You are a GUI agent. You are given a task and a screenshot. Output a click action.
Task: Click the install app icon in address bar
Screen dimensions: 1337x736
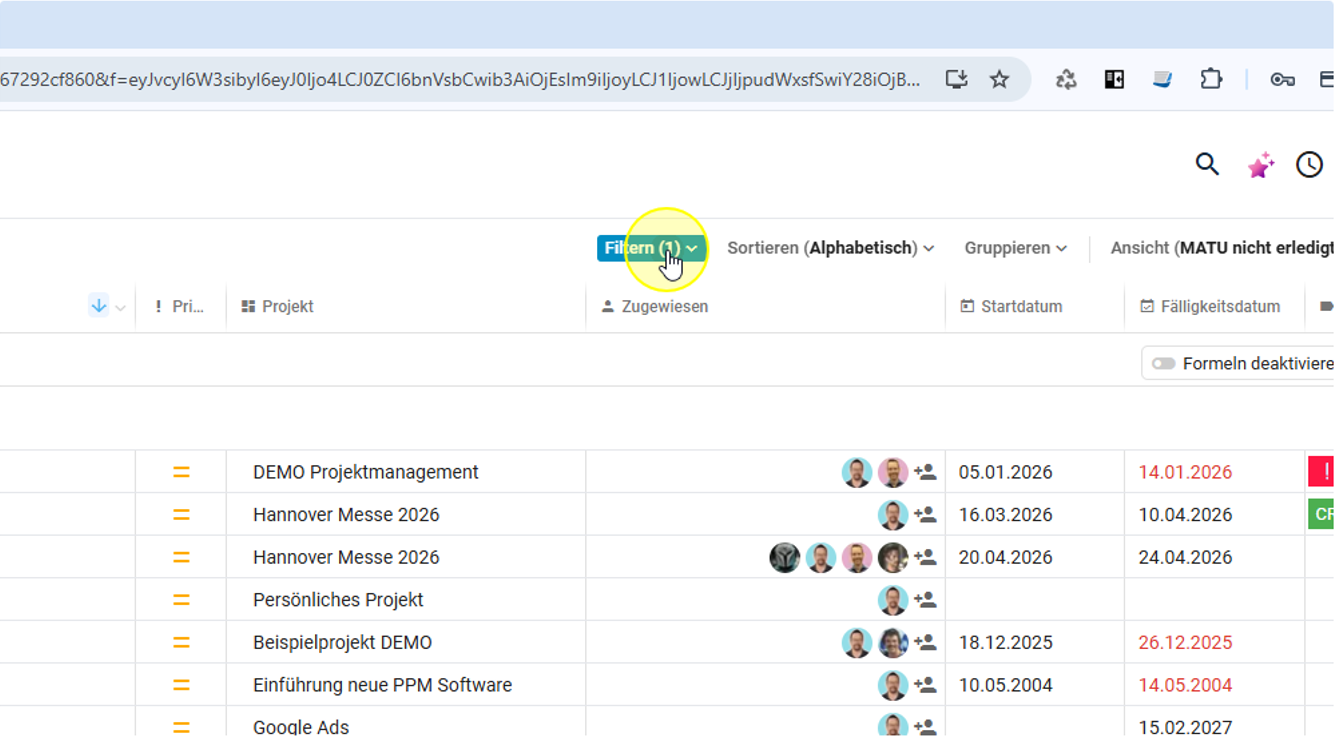tap(956, 80)
